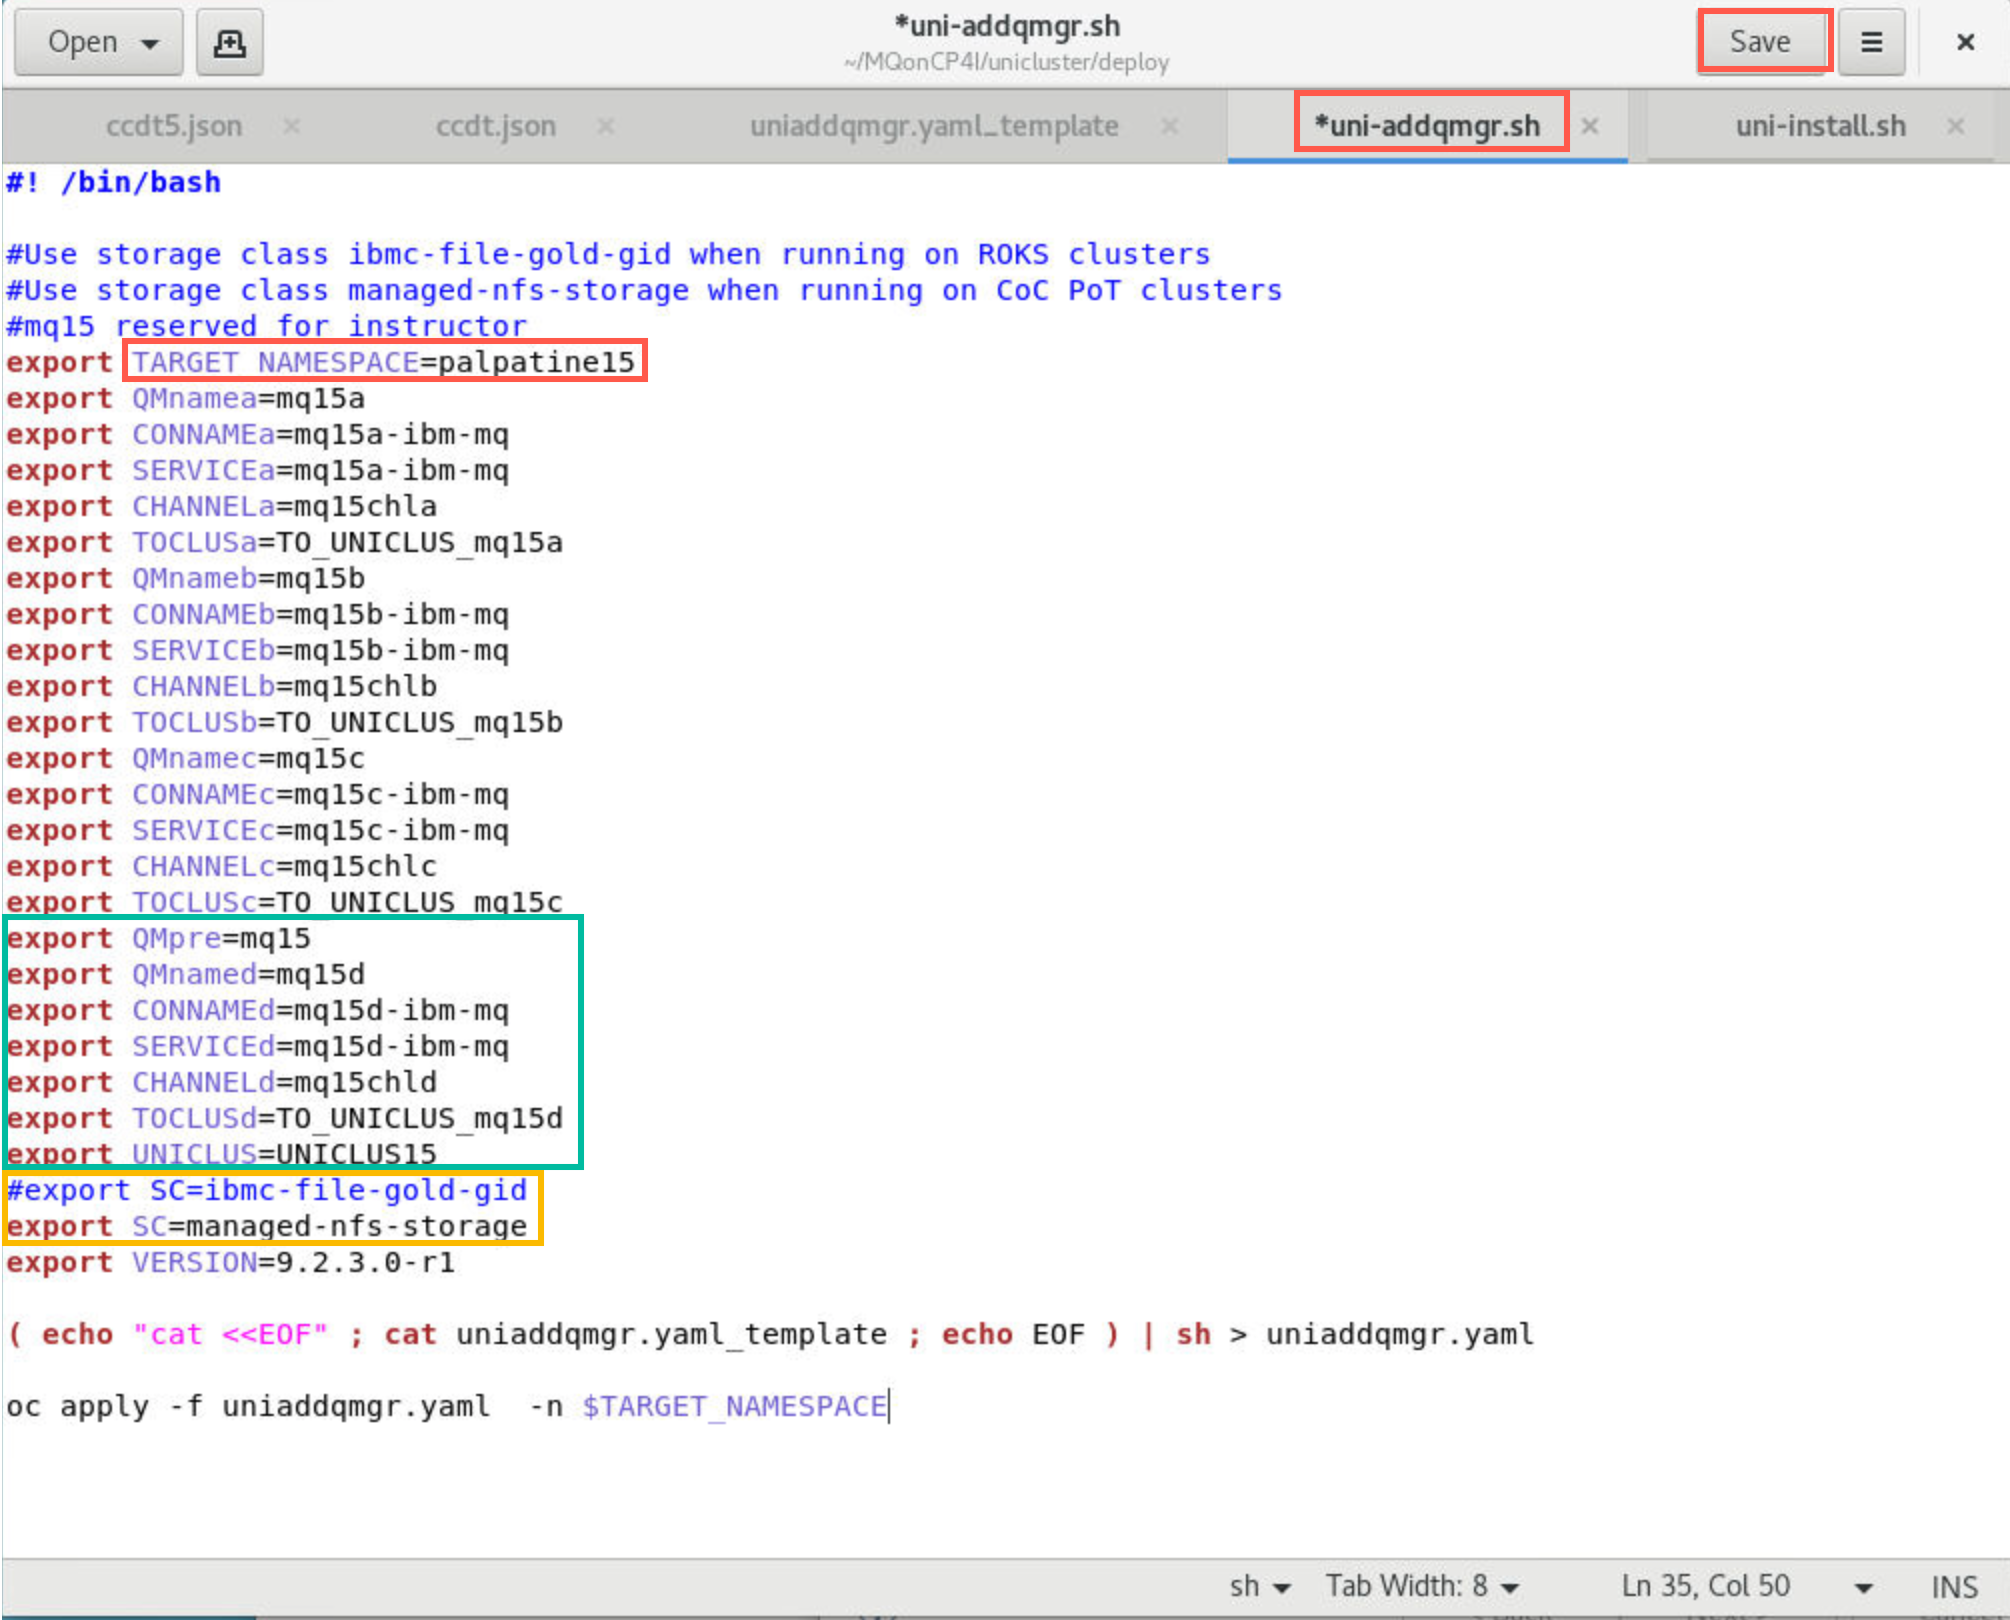Switch to the ccdt5.json tab
Screen dimensions: 2010x1620
[174, 126]
